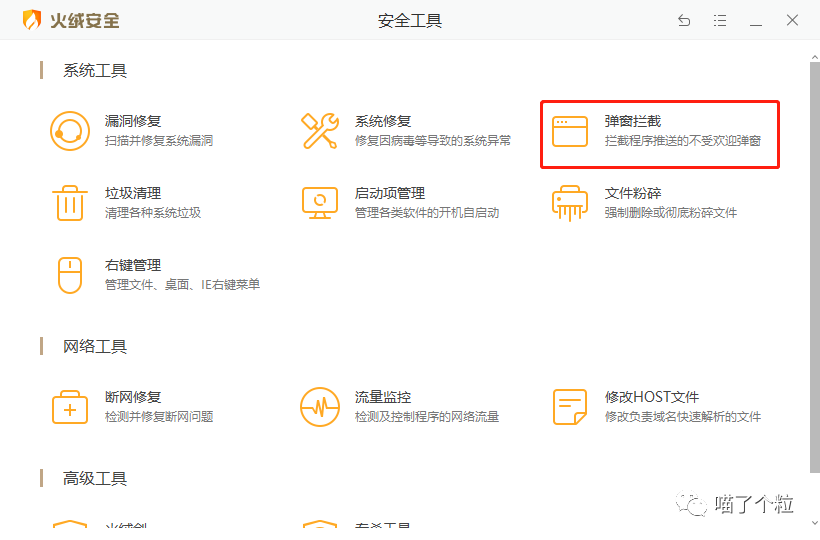Image resolution: width=820 pixels, height=540 pixels.
Task: Go back using the return arrow icon
Action: coord(684,20)
